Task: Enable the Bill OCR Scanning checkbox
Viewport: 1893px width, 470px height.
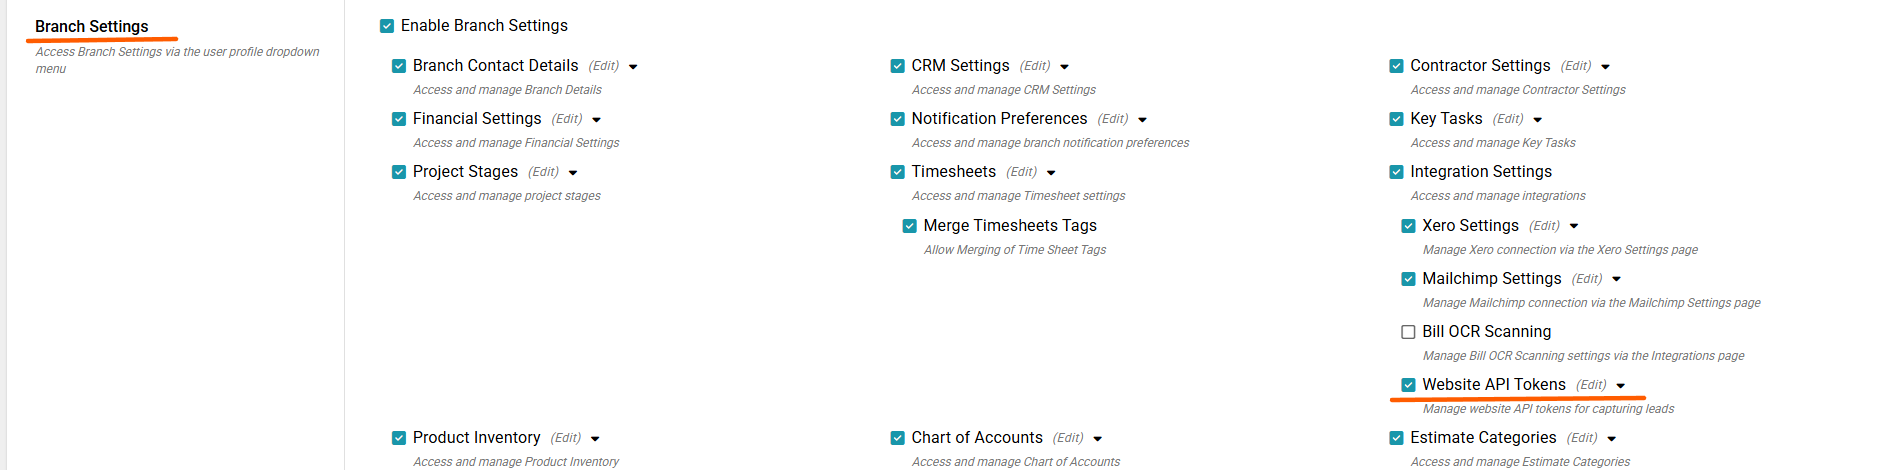Action: click(x=1408, y=332)
